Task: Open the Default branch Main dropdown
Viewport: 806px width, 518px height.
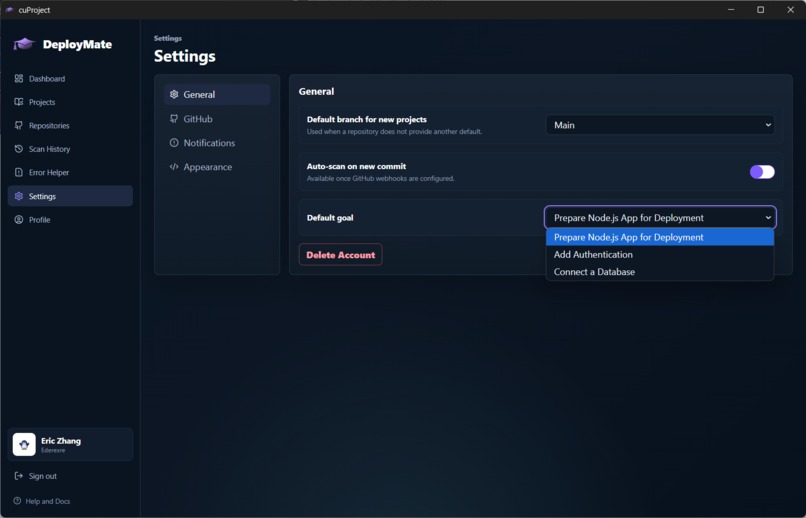Action: (x=660, y=125)
